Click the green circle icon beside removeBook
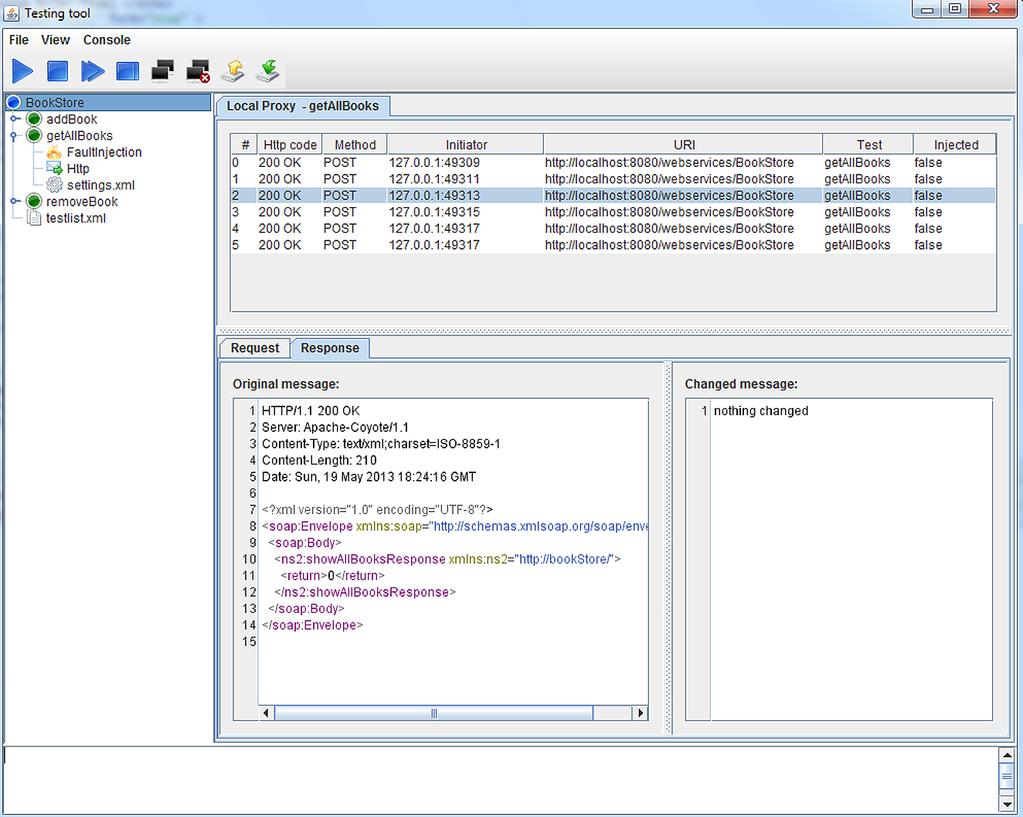Viewport: 1023px width, 817px height. click(x=34, y=202)
